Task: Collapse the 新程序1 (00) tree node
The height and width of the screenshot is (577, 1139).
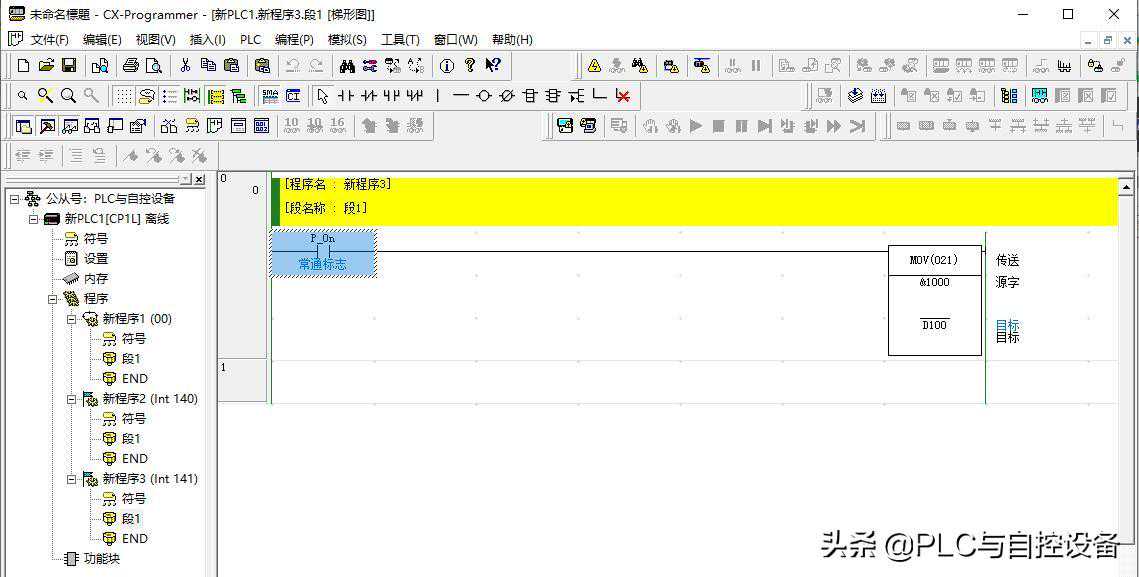Action: pyautogui.click(x=72, y=319)
